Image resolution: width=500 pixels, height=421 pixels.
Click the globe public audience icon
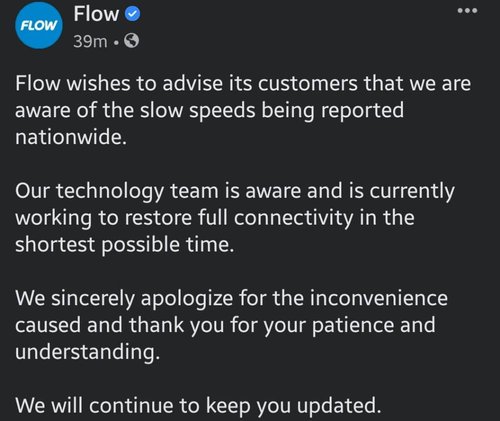[x=131, y=41]
